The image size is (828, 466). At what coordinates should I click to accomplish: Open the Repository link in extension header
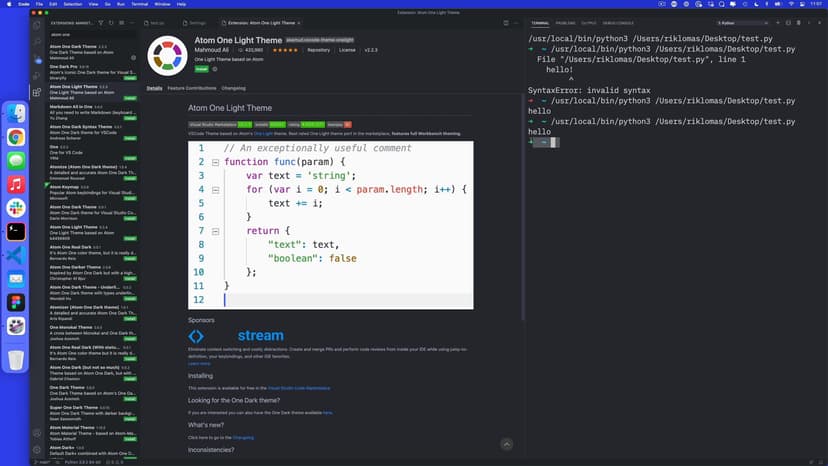(x=318, y=49)
